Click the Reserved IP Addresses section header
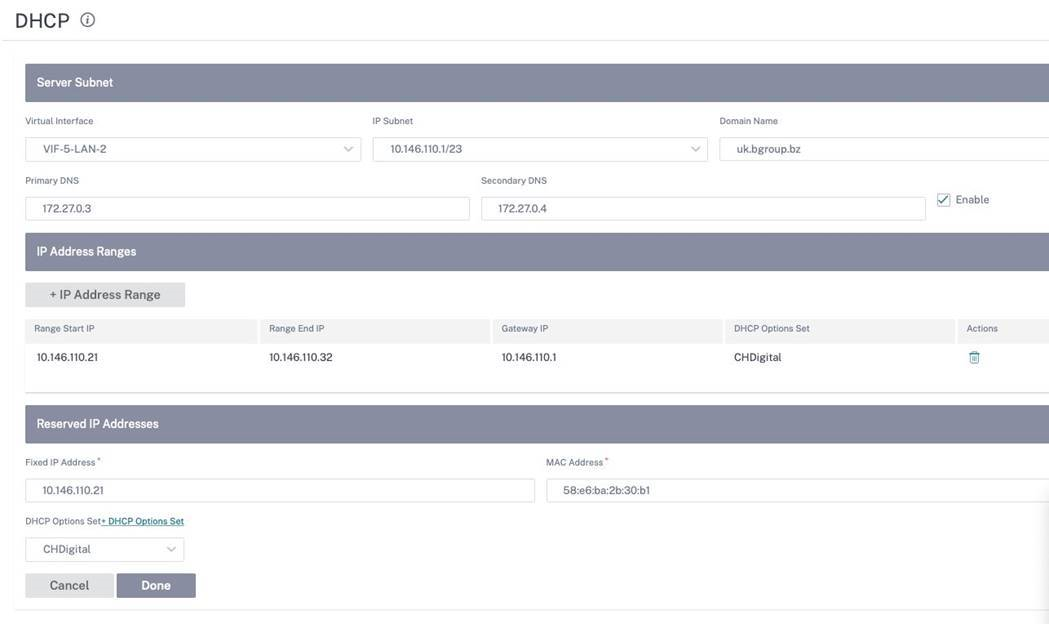The image size is (1049, 624). [537, 424]
